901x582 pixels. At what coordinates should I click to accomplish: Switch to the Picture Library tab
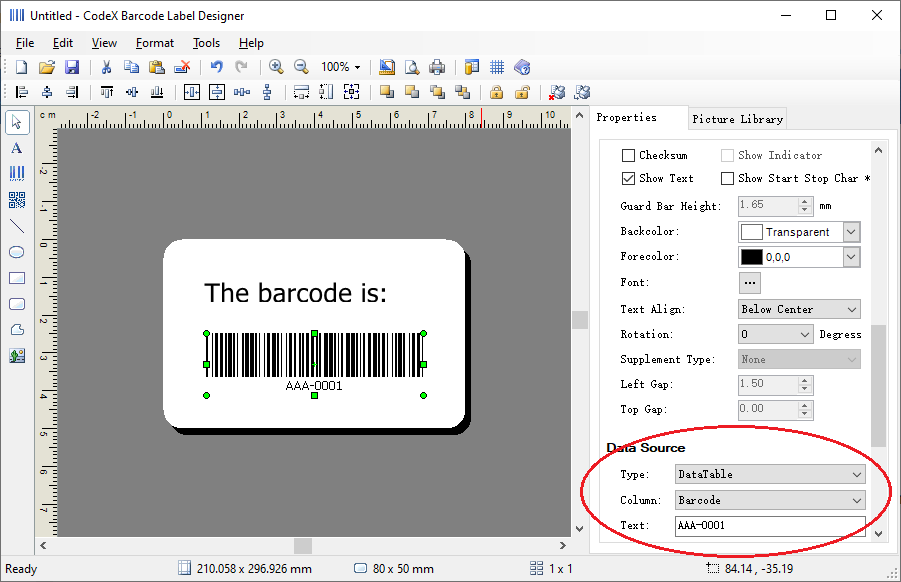tap(737, 119)
